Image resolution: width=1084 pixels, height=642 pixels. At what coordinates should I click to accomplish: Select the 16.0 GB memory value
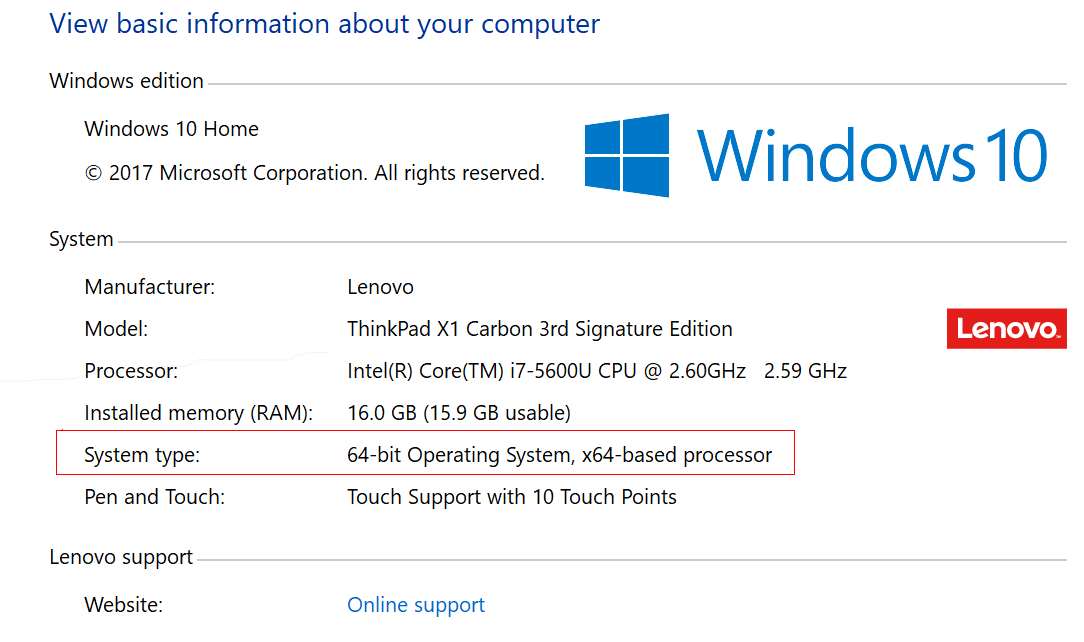click(459, 413)
